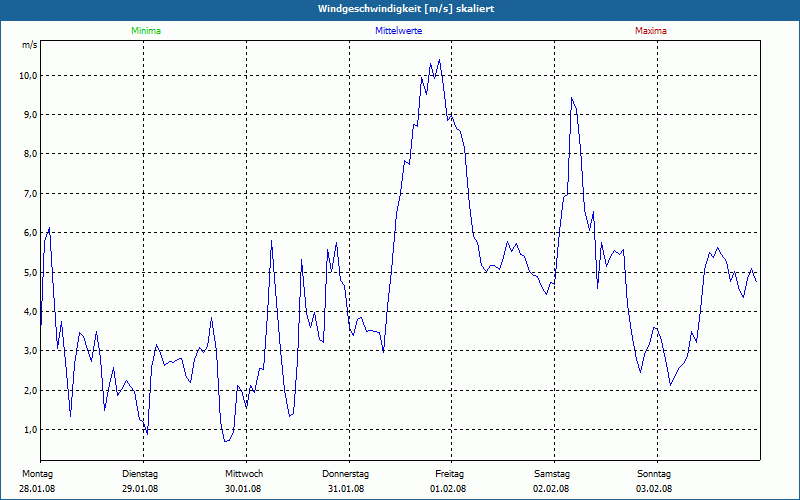Click the m/s unit label

coord(30,45)
